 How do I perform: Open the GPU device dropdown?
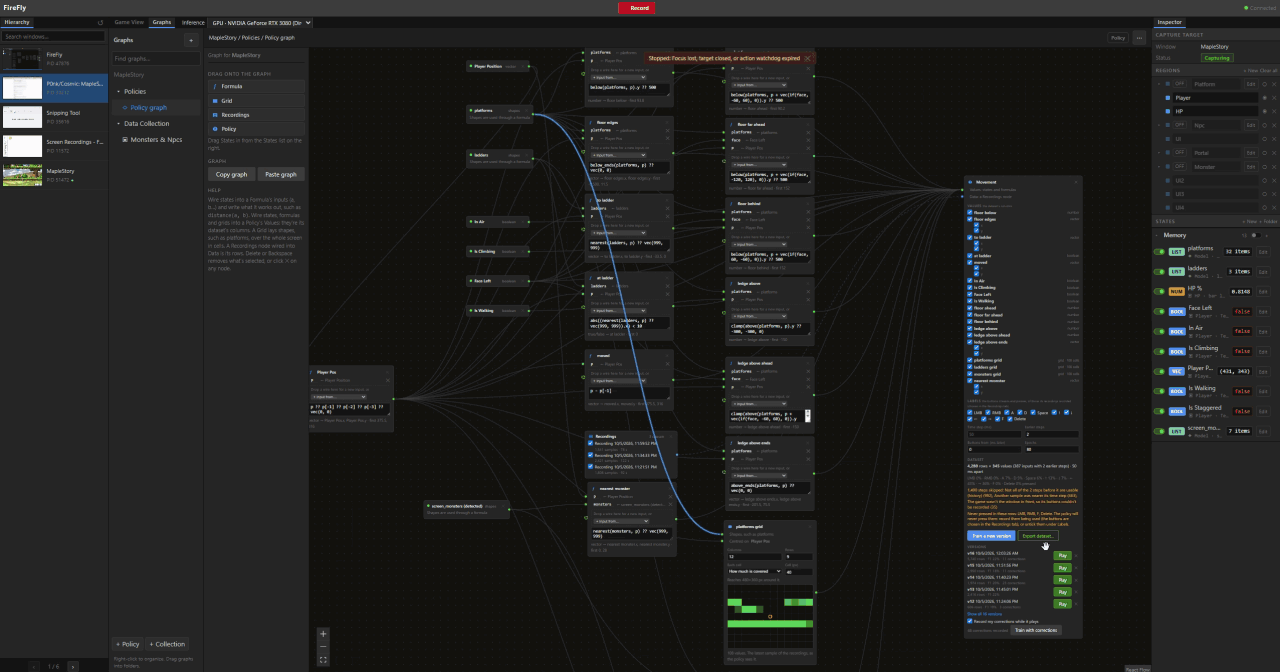pos(262,22)
